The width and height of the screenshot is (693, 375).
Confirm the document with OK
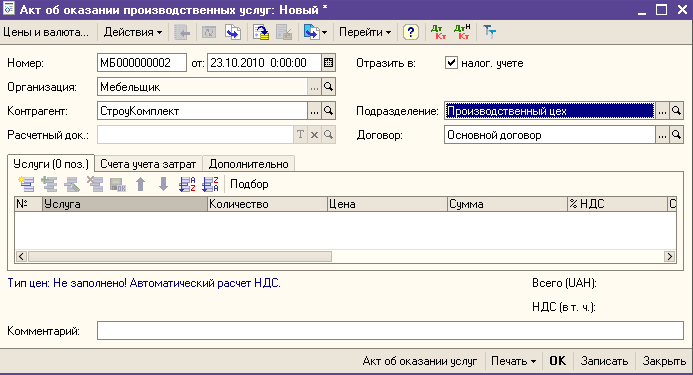click(557, 361)
